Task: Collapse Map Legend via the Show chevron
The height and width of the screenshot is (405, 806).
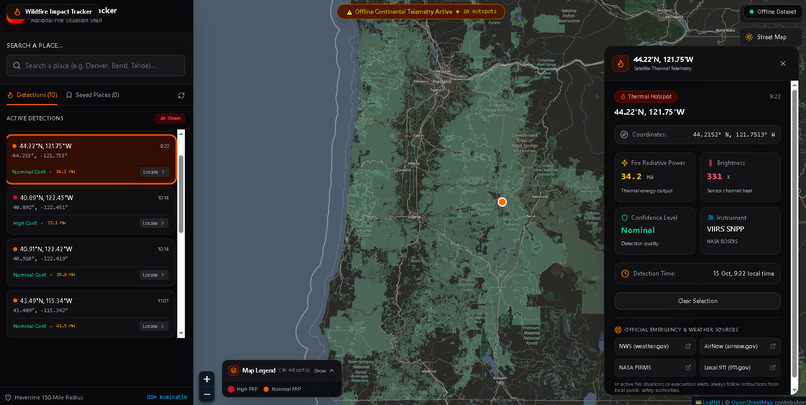Action: pyautogui.click(x=332, y=371)
